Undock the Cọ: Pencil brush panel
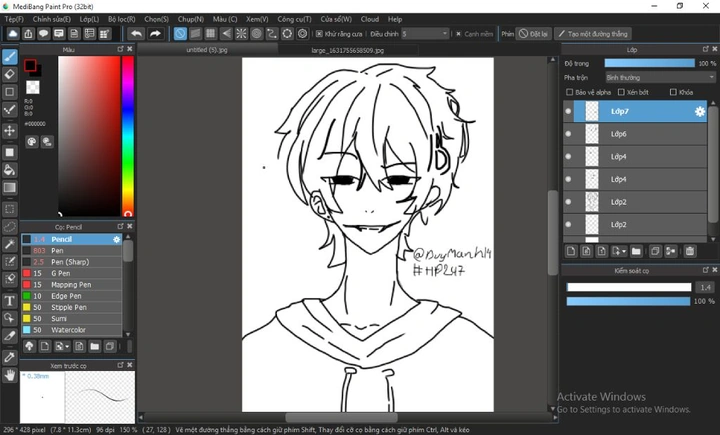 (120, 226)
